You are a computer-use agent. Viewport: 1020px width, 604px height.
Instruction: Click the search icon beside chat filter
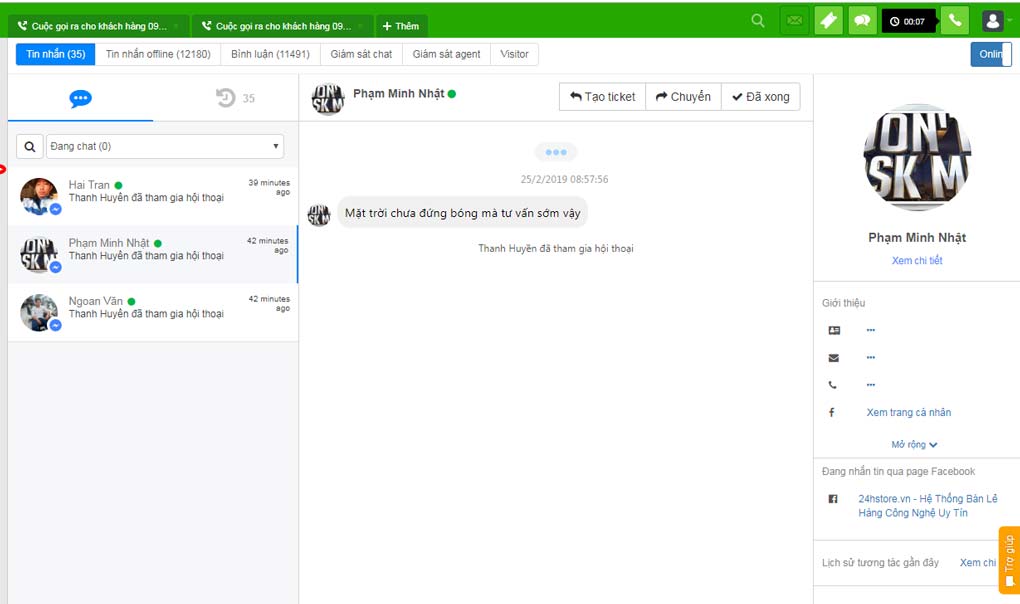30,147
